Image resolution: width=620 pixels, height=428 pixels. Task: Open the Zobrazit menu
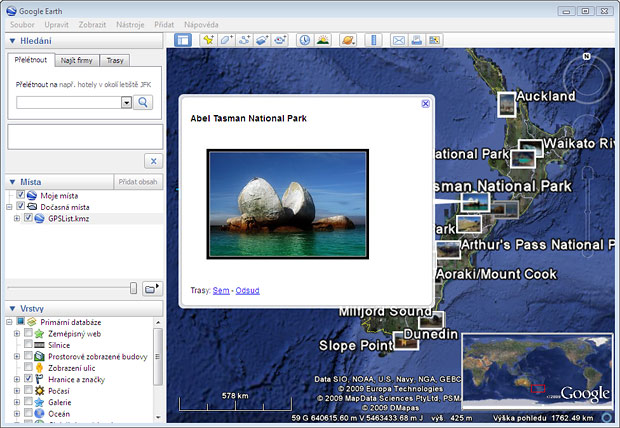coord(92,25)
